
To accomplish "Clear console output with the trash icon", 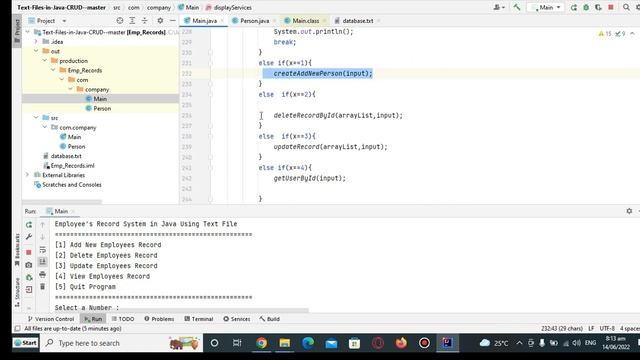I will point(42,287).
